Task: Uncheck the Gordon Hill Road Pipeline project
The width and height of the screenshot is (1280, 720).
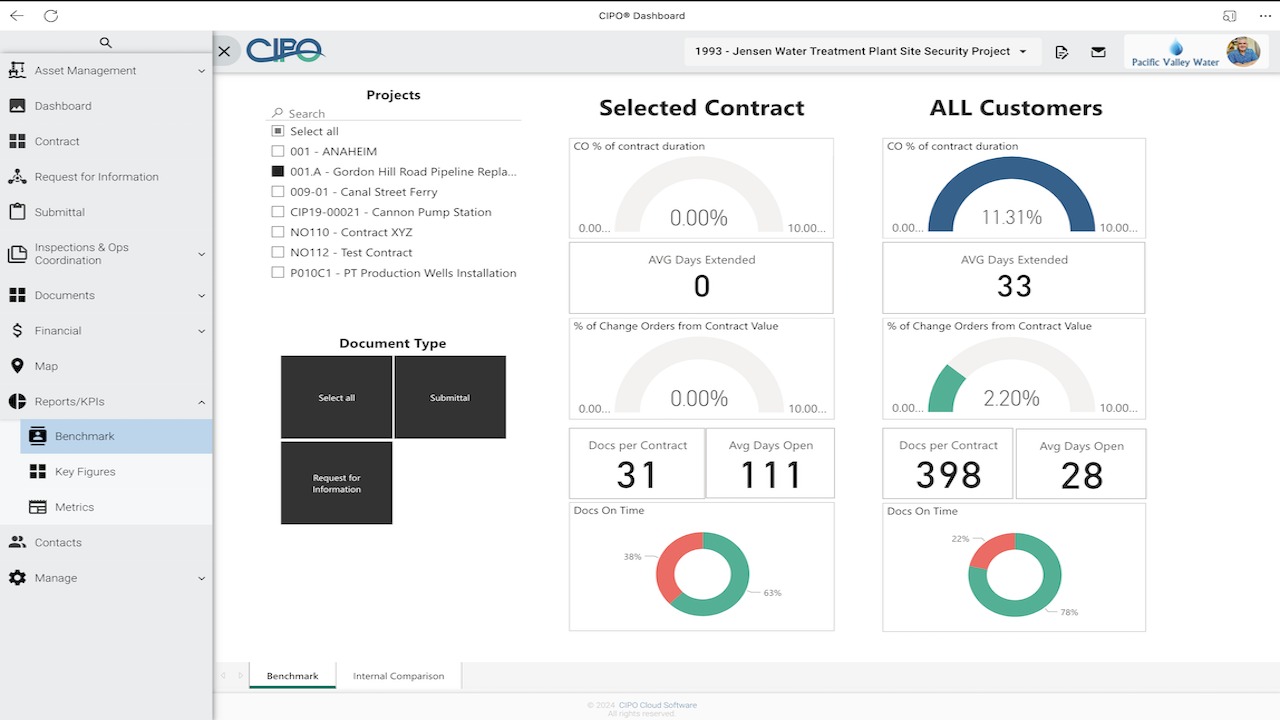Action: click(277, 171)
